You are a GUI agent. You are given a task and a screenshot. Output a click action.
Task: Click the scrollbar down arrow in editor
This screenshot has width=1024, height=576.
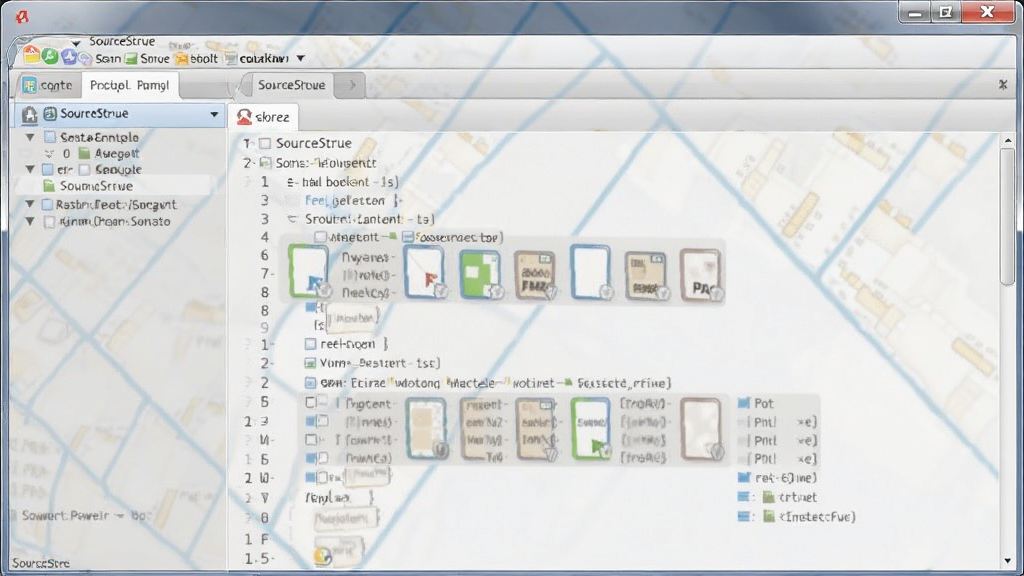tap(1008, 561)
